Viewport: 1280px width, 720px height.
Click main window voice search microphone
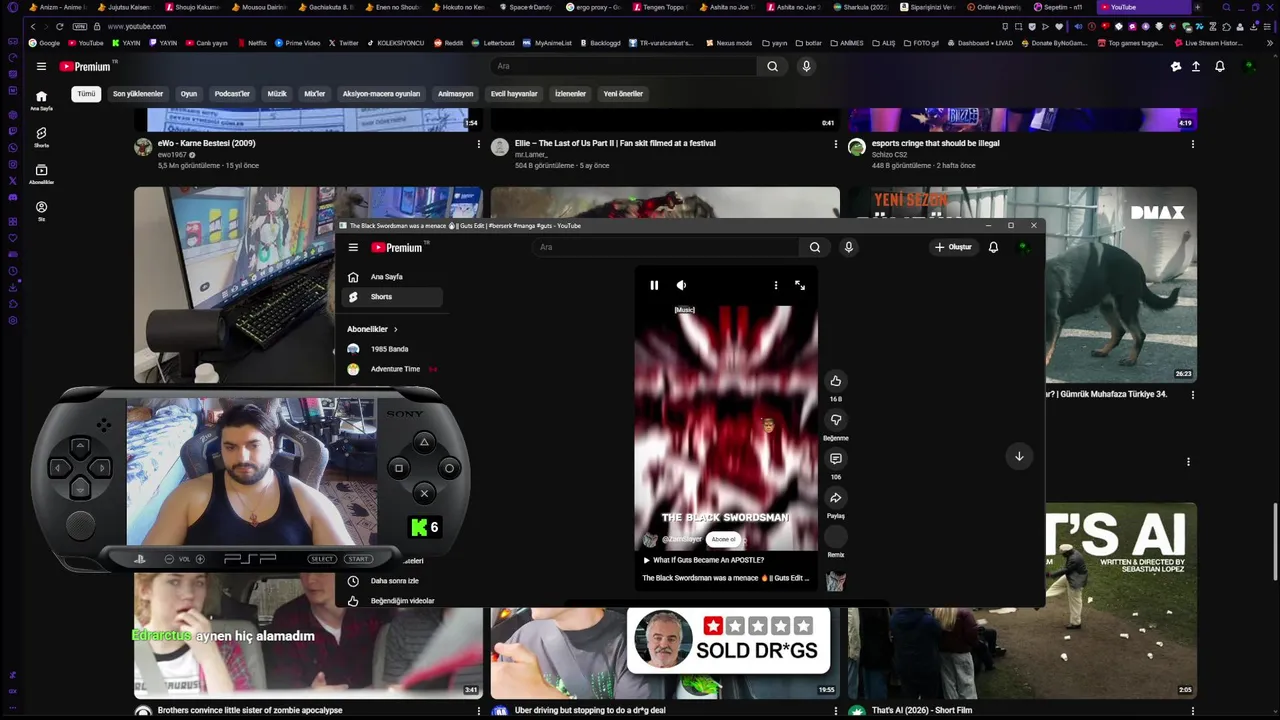(x=806, y=66)
